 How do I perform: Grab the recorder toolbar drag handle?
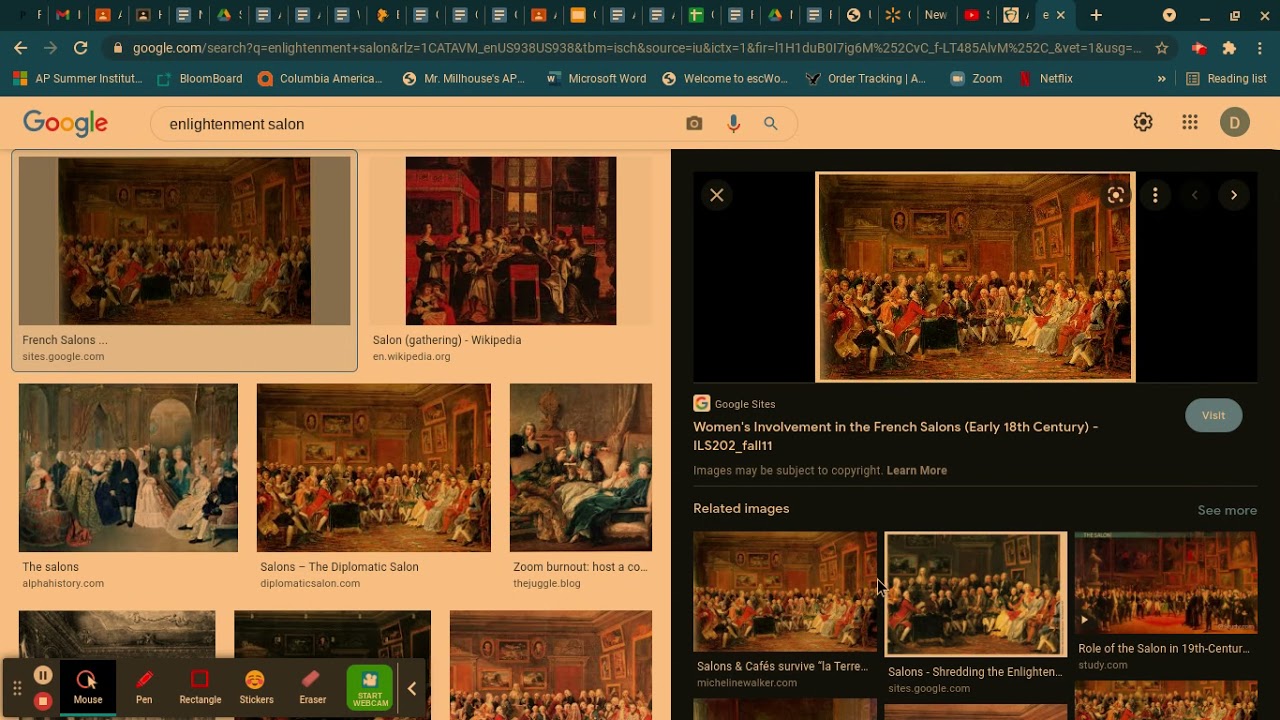[x=17, y=688]
